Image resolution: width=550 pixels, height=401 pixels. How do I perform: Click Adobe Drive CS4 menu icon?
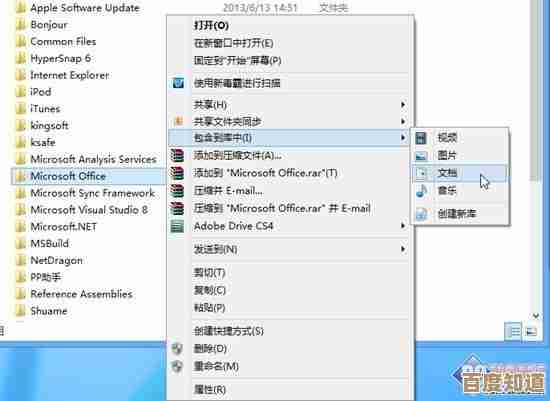pos(177,226)
